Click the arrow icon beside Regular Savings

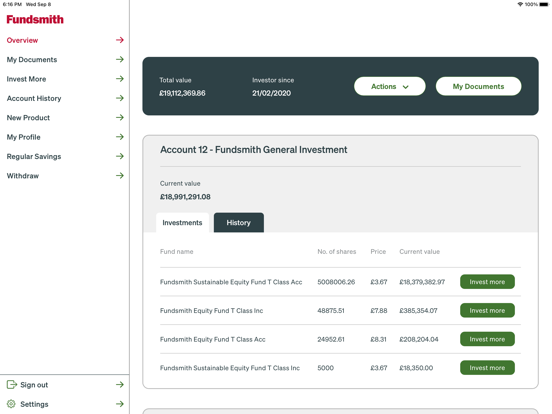(120, 156)
